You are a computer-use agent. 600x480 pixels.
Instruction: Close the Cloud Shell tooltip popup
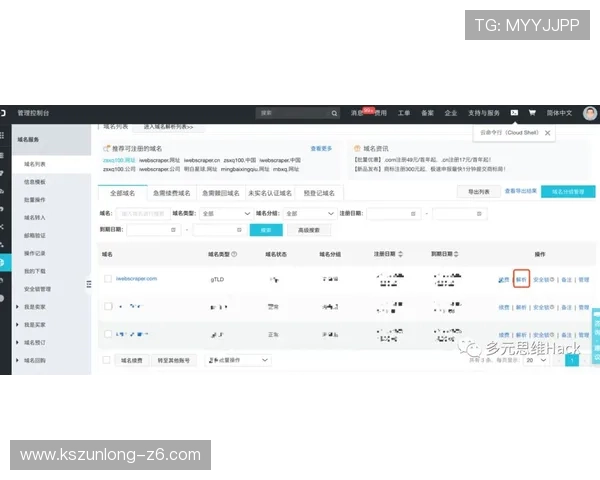pos(548,133)
